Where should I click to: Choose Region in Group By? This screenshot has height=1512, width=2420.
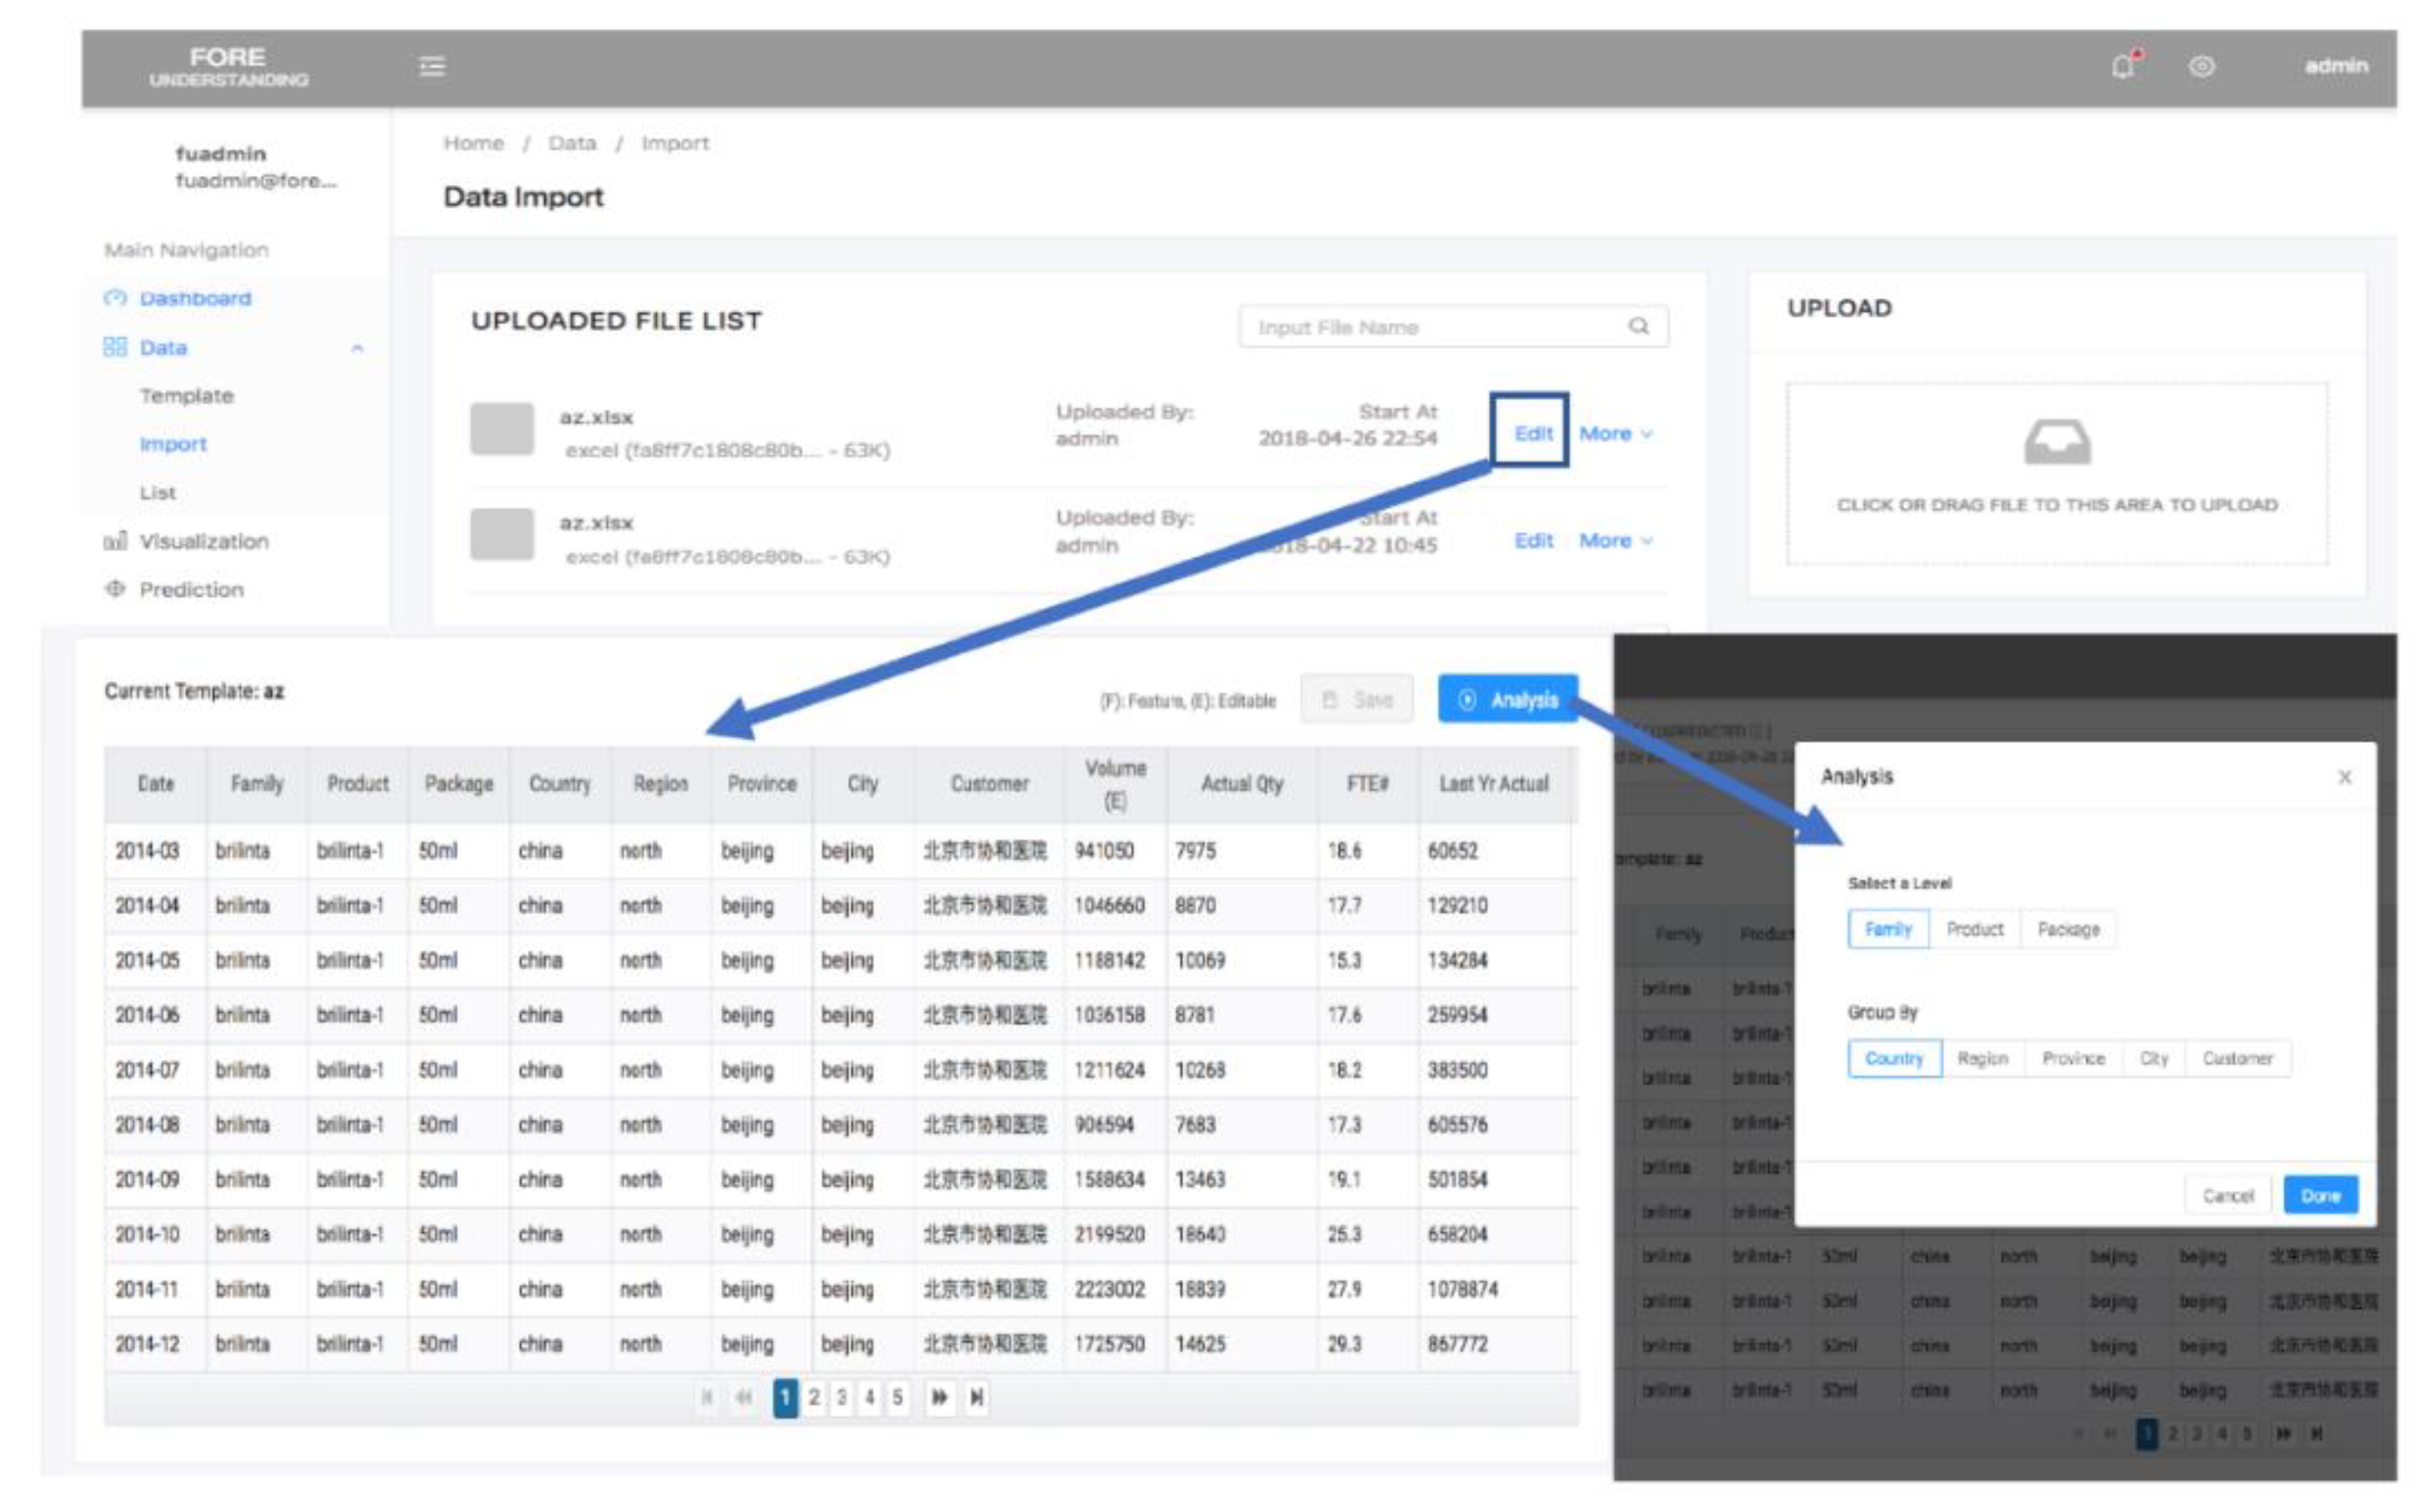[x=1982, y=1058]
